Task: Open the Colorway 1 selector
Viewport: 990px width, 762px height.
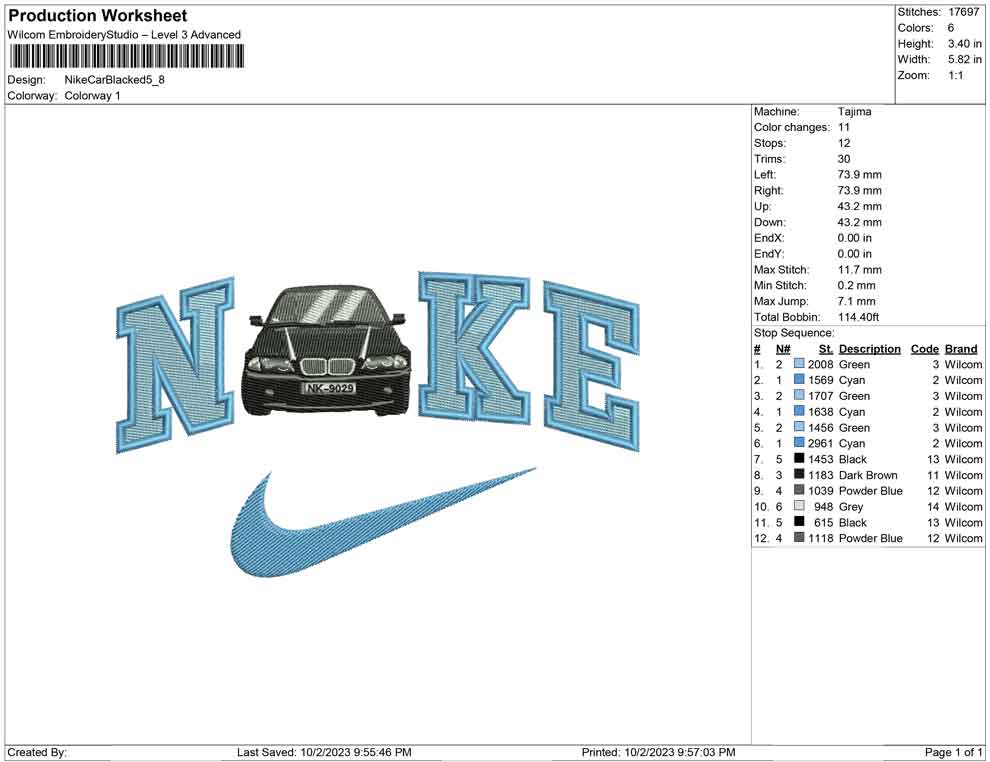Action: [x=95, y=96]
